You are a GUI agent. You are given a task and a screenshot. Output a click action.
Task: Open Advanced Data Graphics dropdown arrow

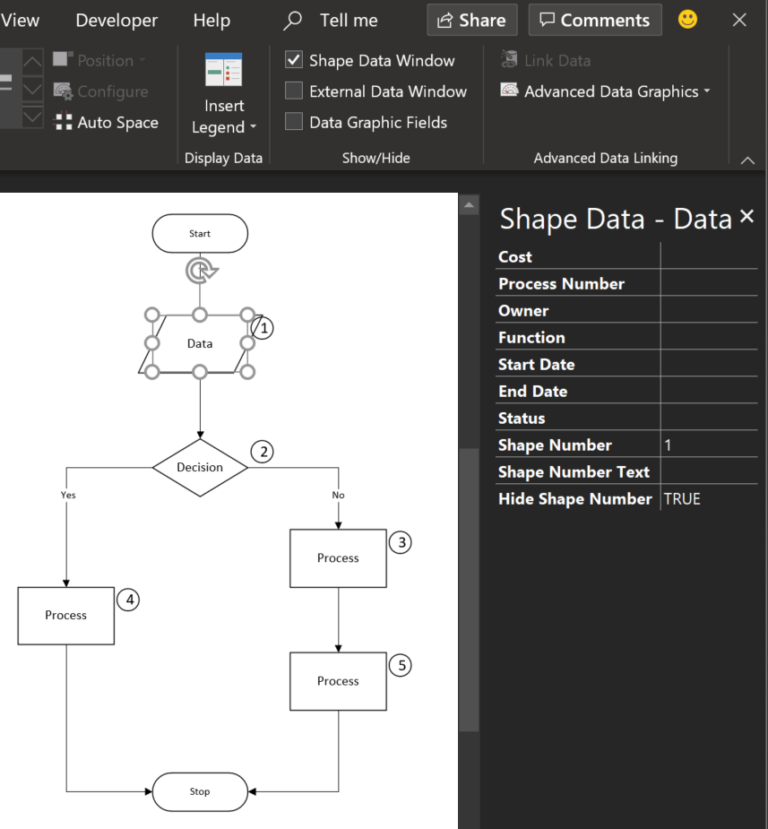[x=707, y=91]
